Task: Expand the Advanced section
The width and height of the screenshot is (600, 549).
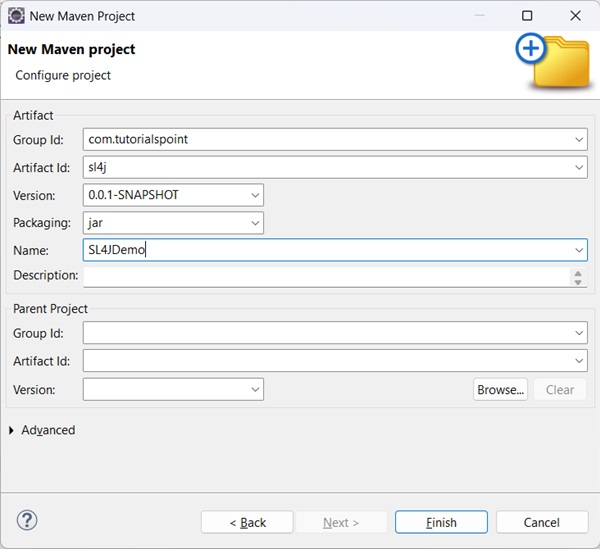Action: pyautogui.click(x=12, y=430)
